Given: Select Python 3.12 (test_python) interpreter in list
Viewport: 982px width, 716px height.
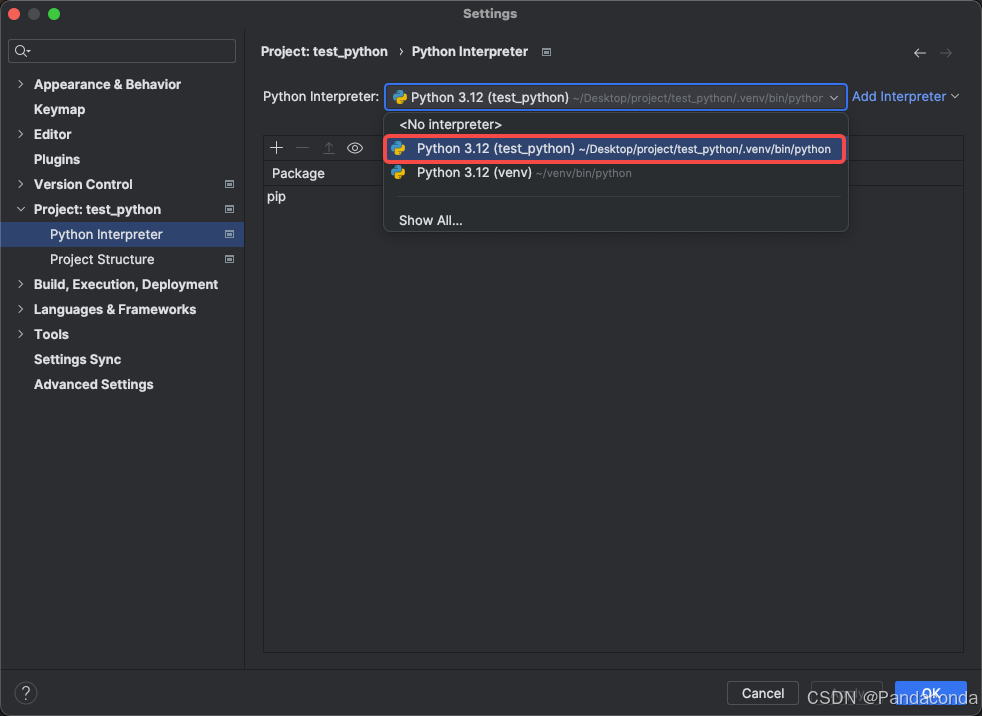Looking at the screenshot, I should [615, 149].
